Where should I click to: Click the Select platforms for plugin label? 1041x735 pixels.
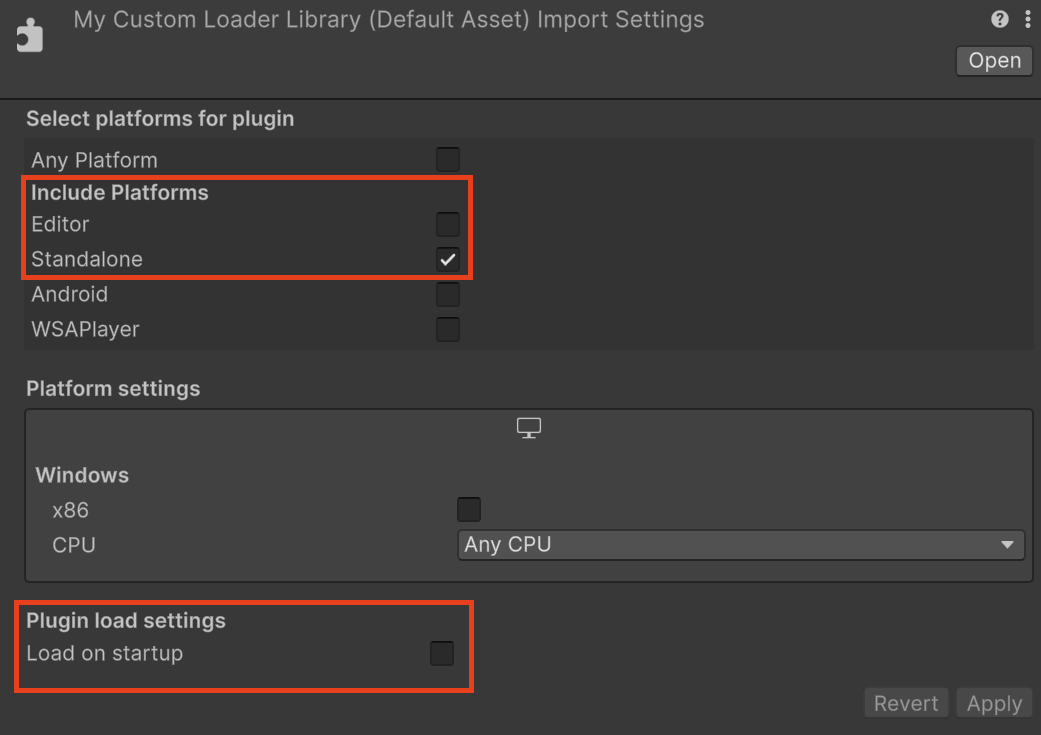pos(160,118)
